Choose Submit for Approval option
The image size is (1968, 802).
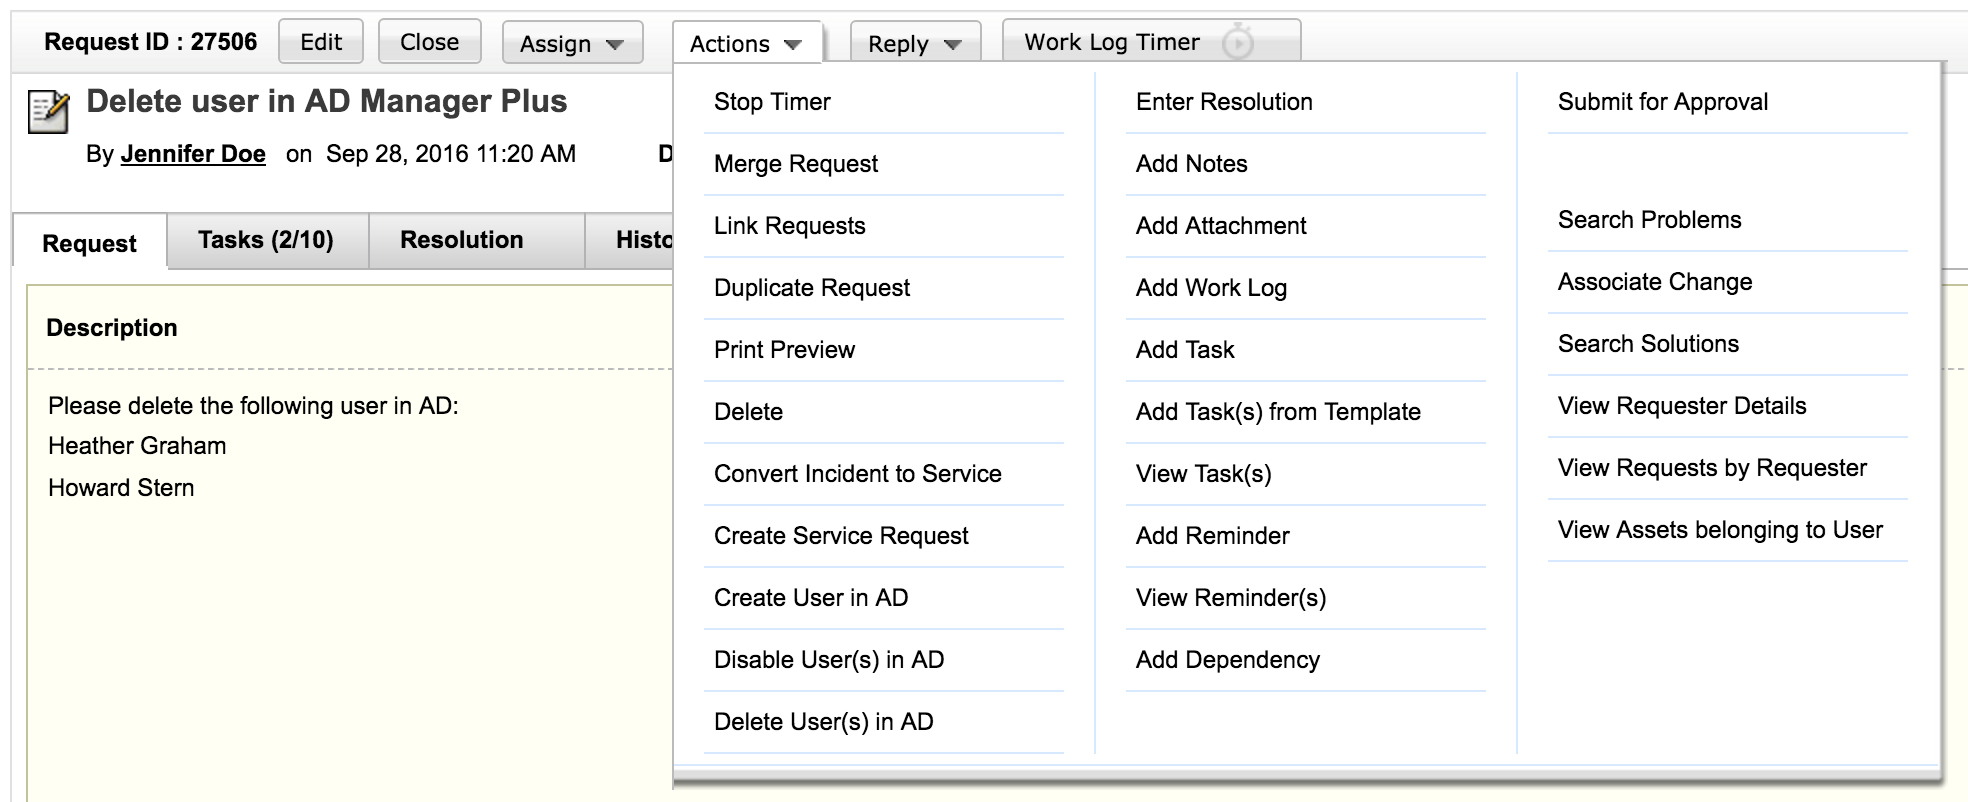[x=1662, y=102]
